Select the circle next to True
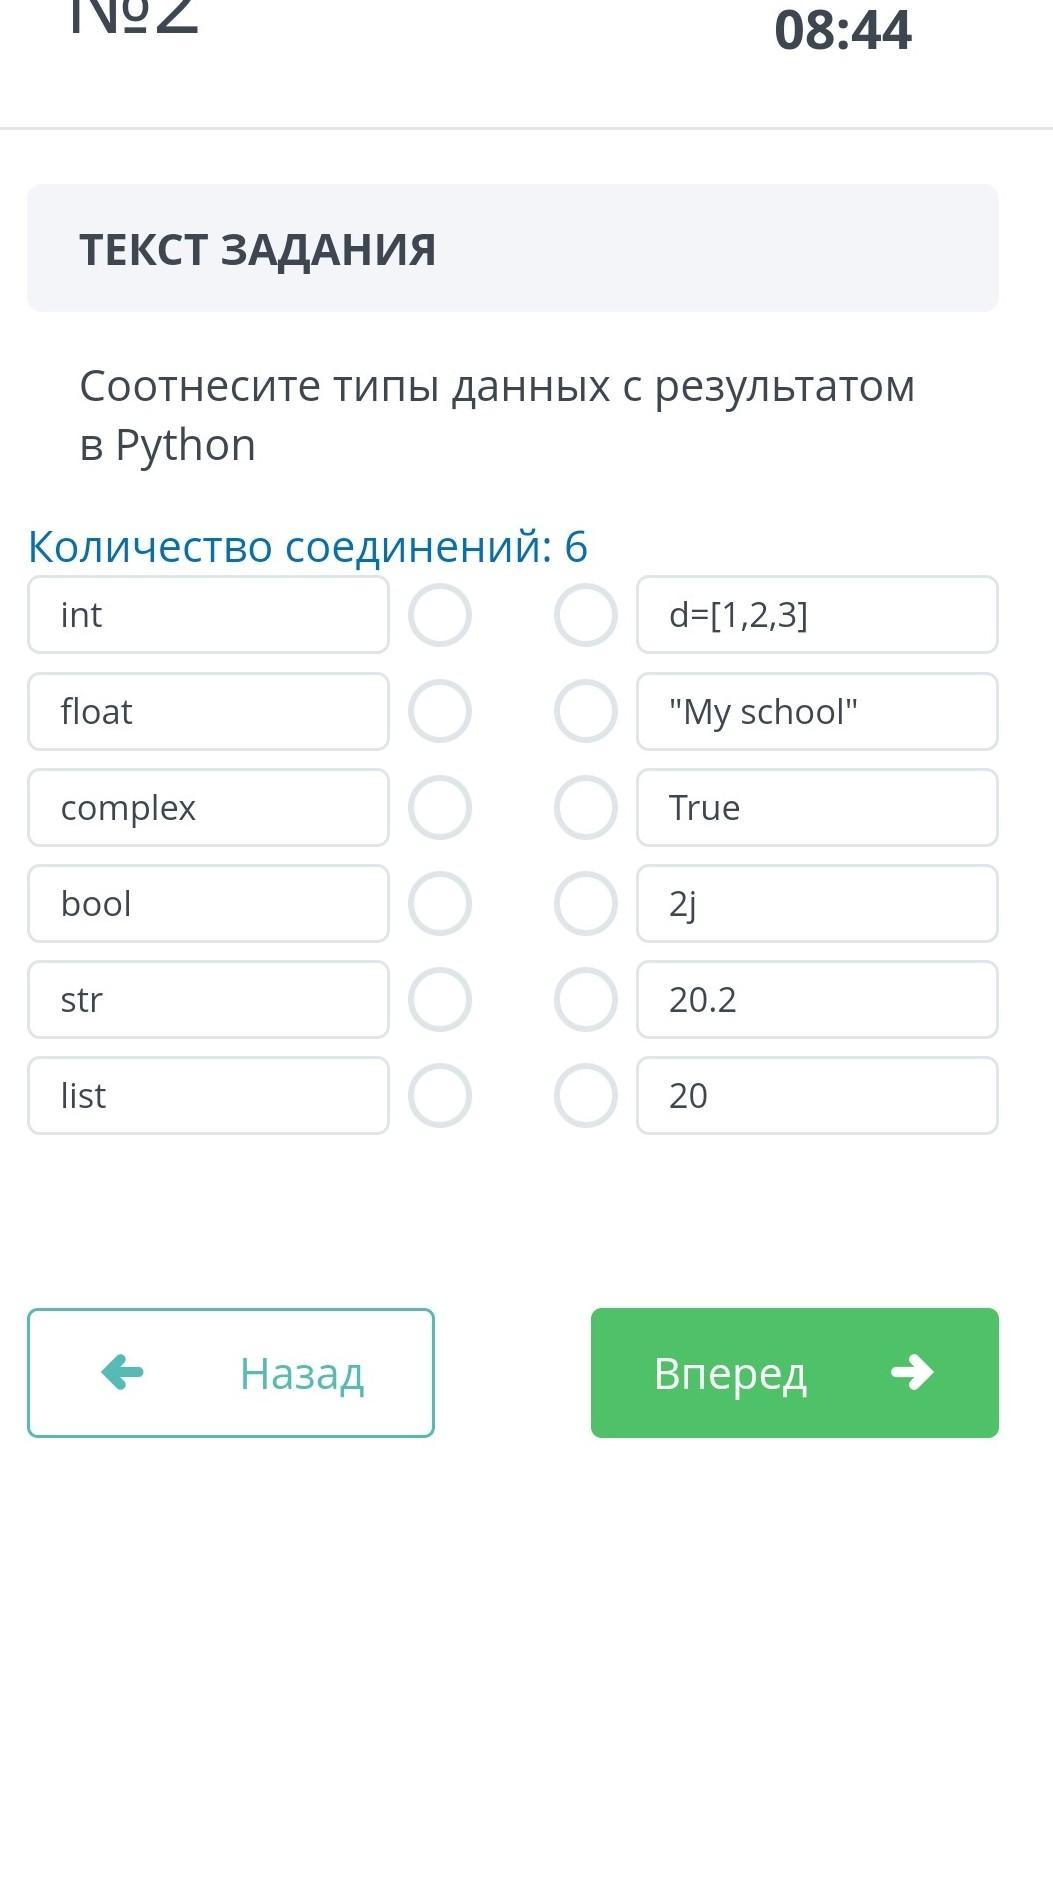Screen dimensions: 1053x1890 click(586, 807)
